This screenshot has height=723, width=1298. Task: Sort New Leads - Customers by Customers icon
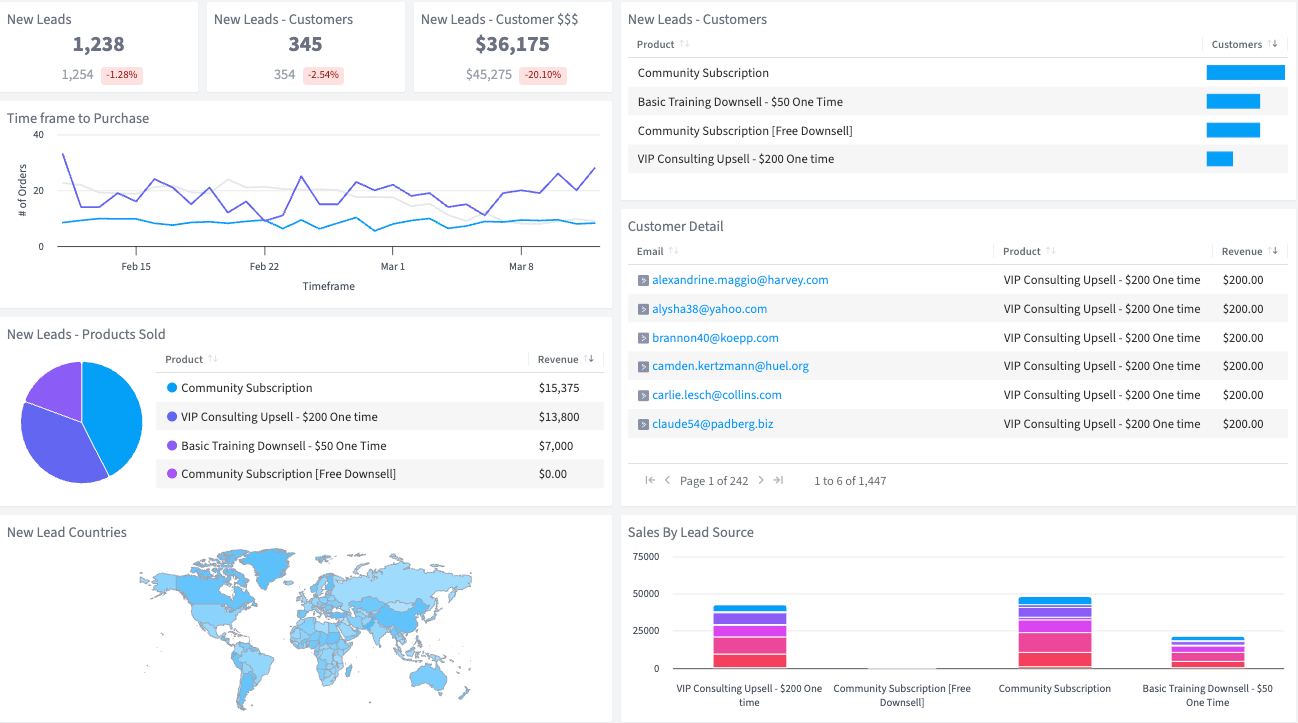pyautogui.click(x=1273, y=45)
